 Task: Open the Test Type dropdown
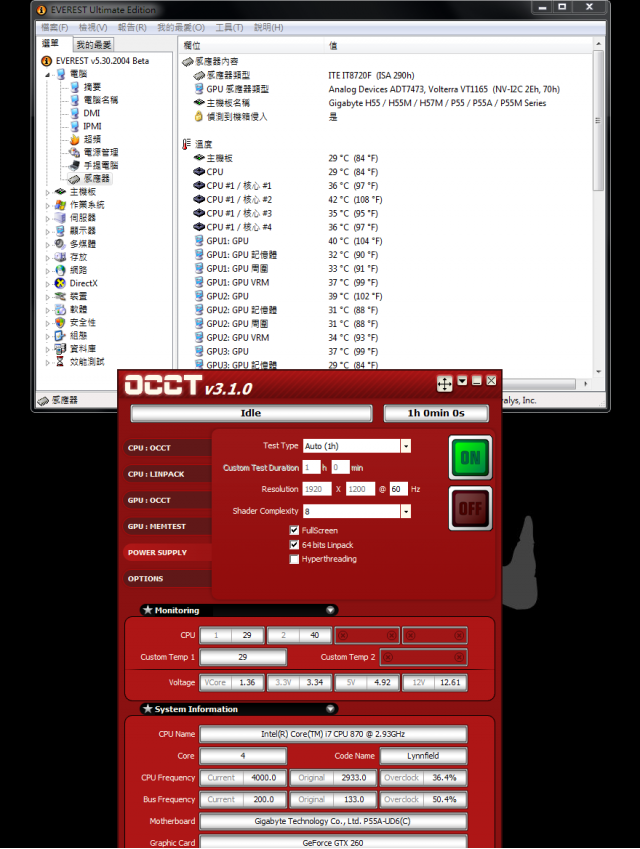click(406, 446)
